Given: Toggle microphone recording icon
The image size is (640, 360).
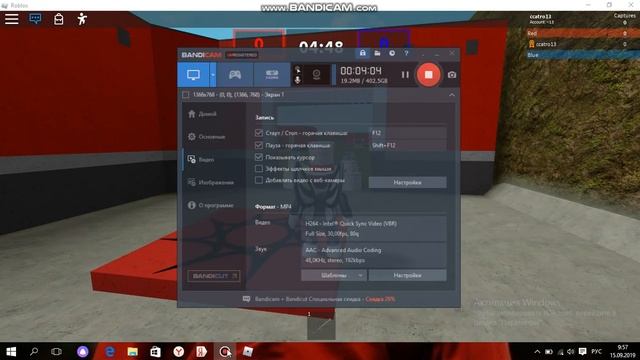Looking at the screenshot, I should (298, 80).
